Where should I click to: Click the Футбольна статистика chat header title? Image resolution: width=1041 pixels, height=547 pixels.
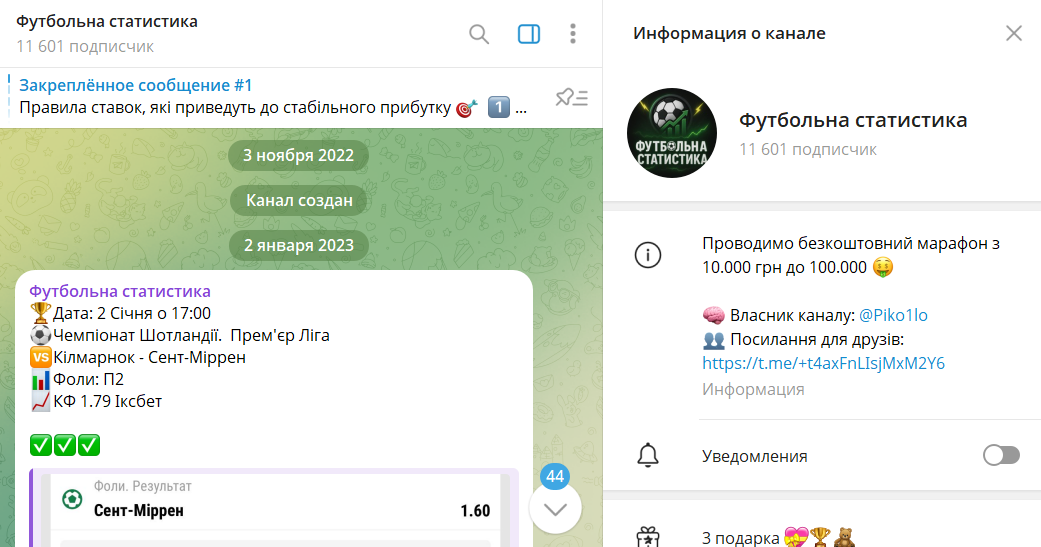tap(107, 21)
